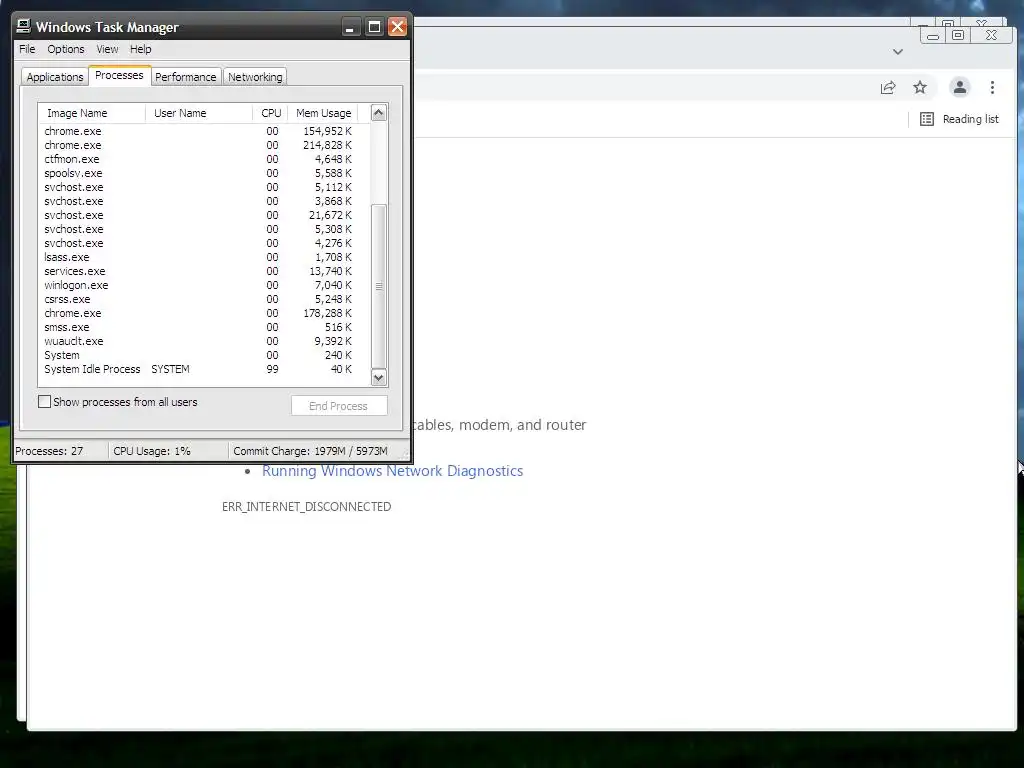The image size is (1024, 768).
Task: Click the ERR_INTERNET_DISCONNECTED error text
Action: pyautogui.click(x=306, y=507)
